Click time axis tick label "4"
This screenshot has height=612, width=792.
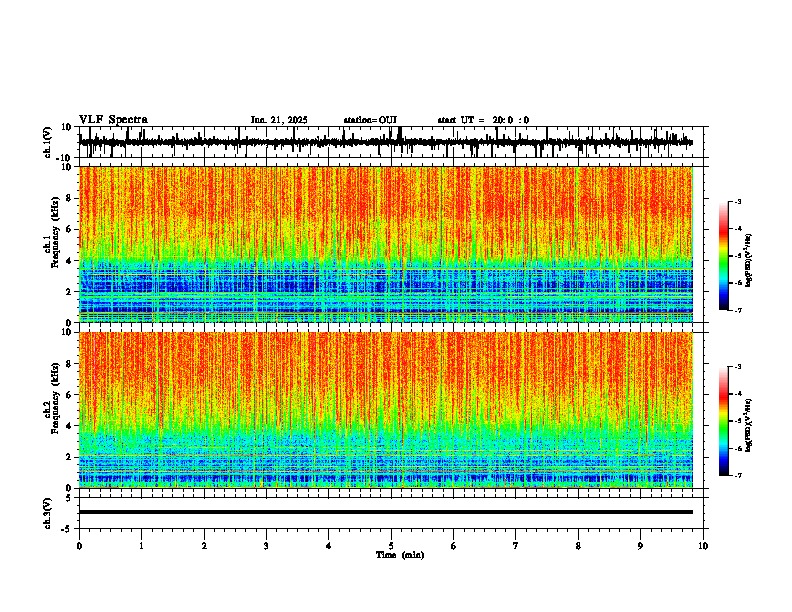329,546
